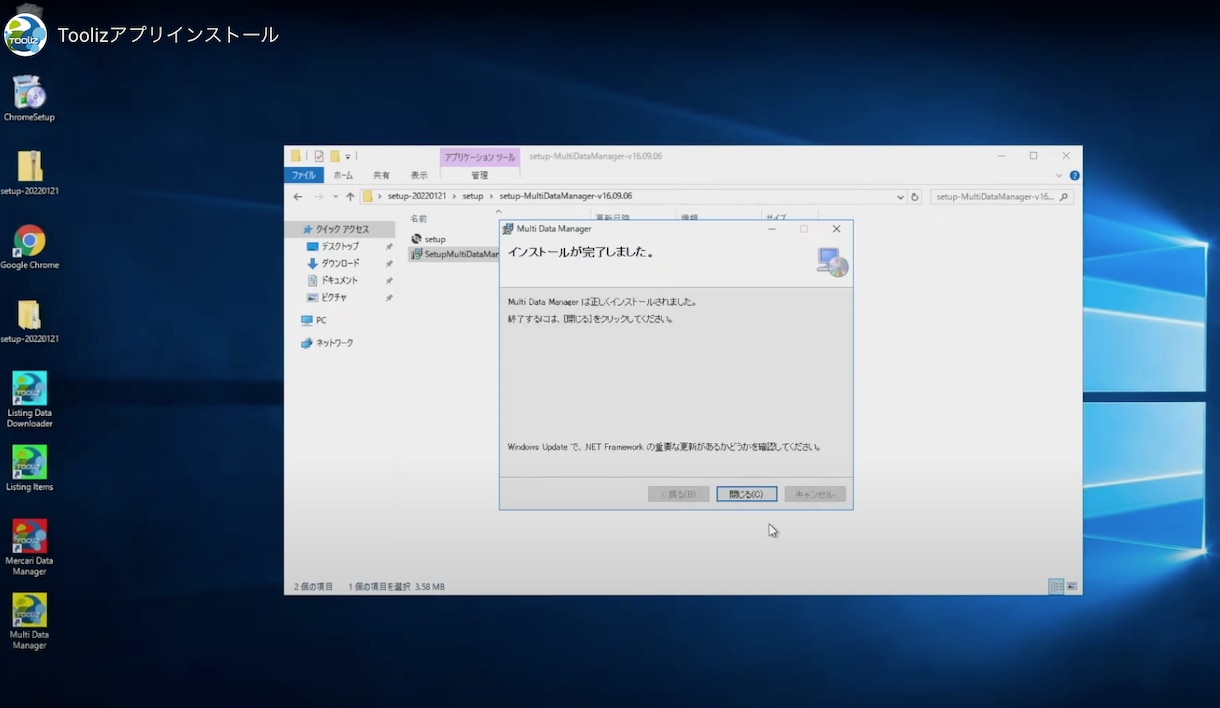Select the Listing Items desktop shortcut

(29, 468)
